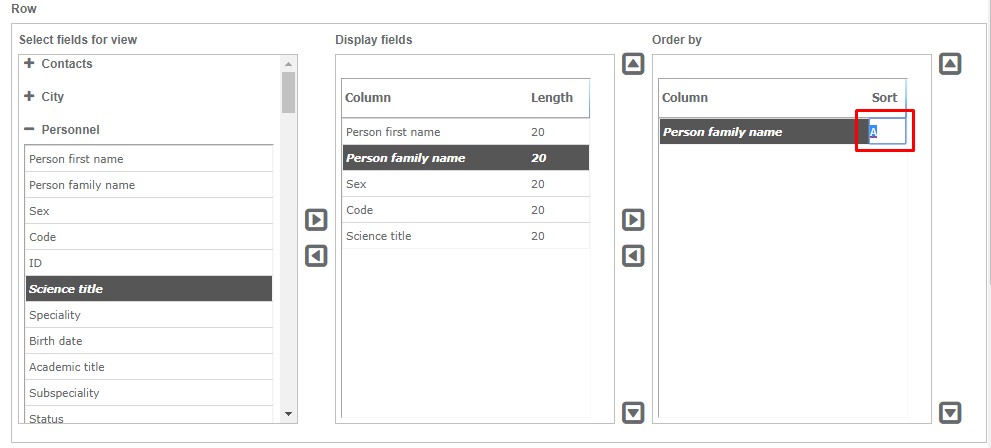Click left arrow to remove field from Display fields

coord(316,256)
